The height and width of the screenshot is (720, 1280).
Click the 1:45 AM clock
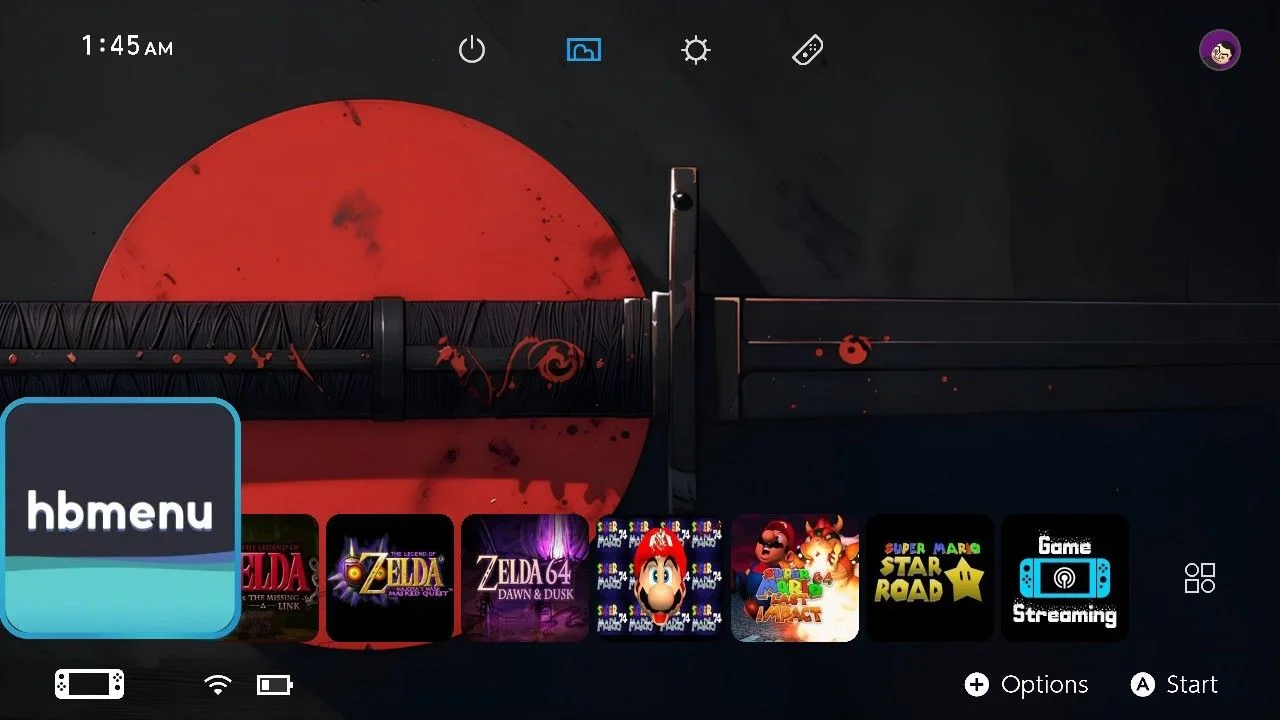(x=127, y=46)
